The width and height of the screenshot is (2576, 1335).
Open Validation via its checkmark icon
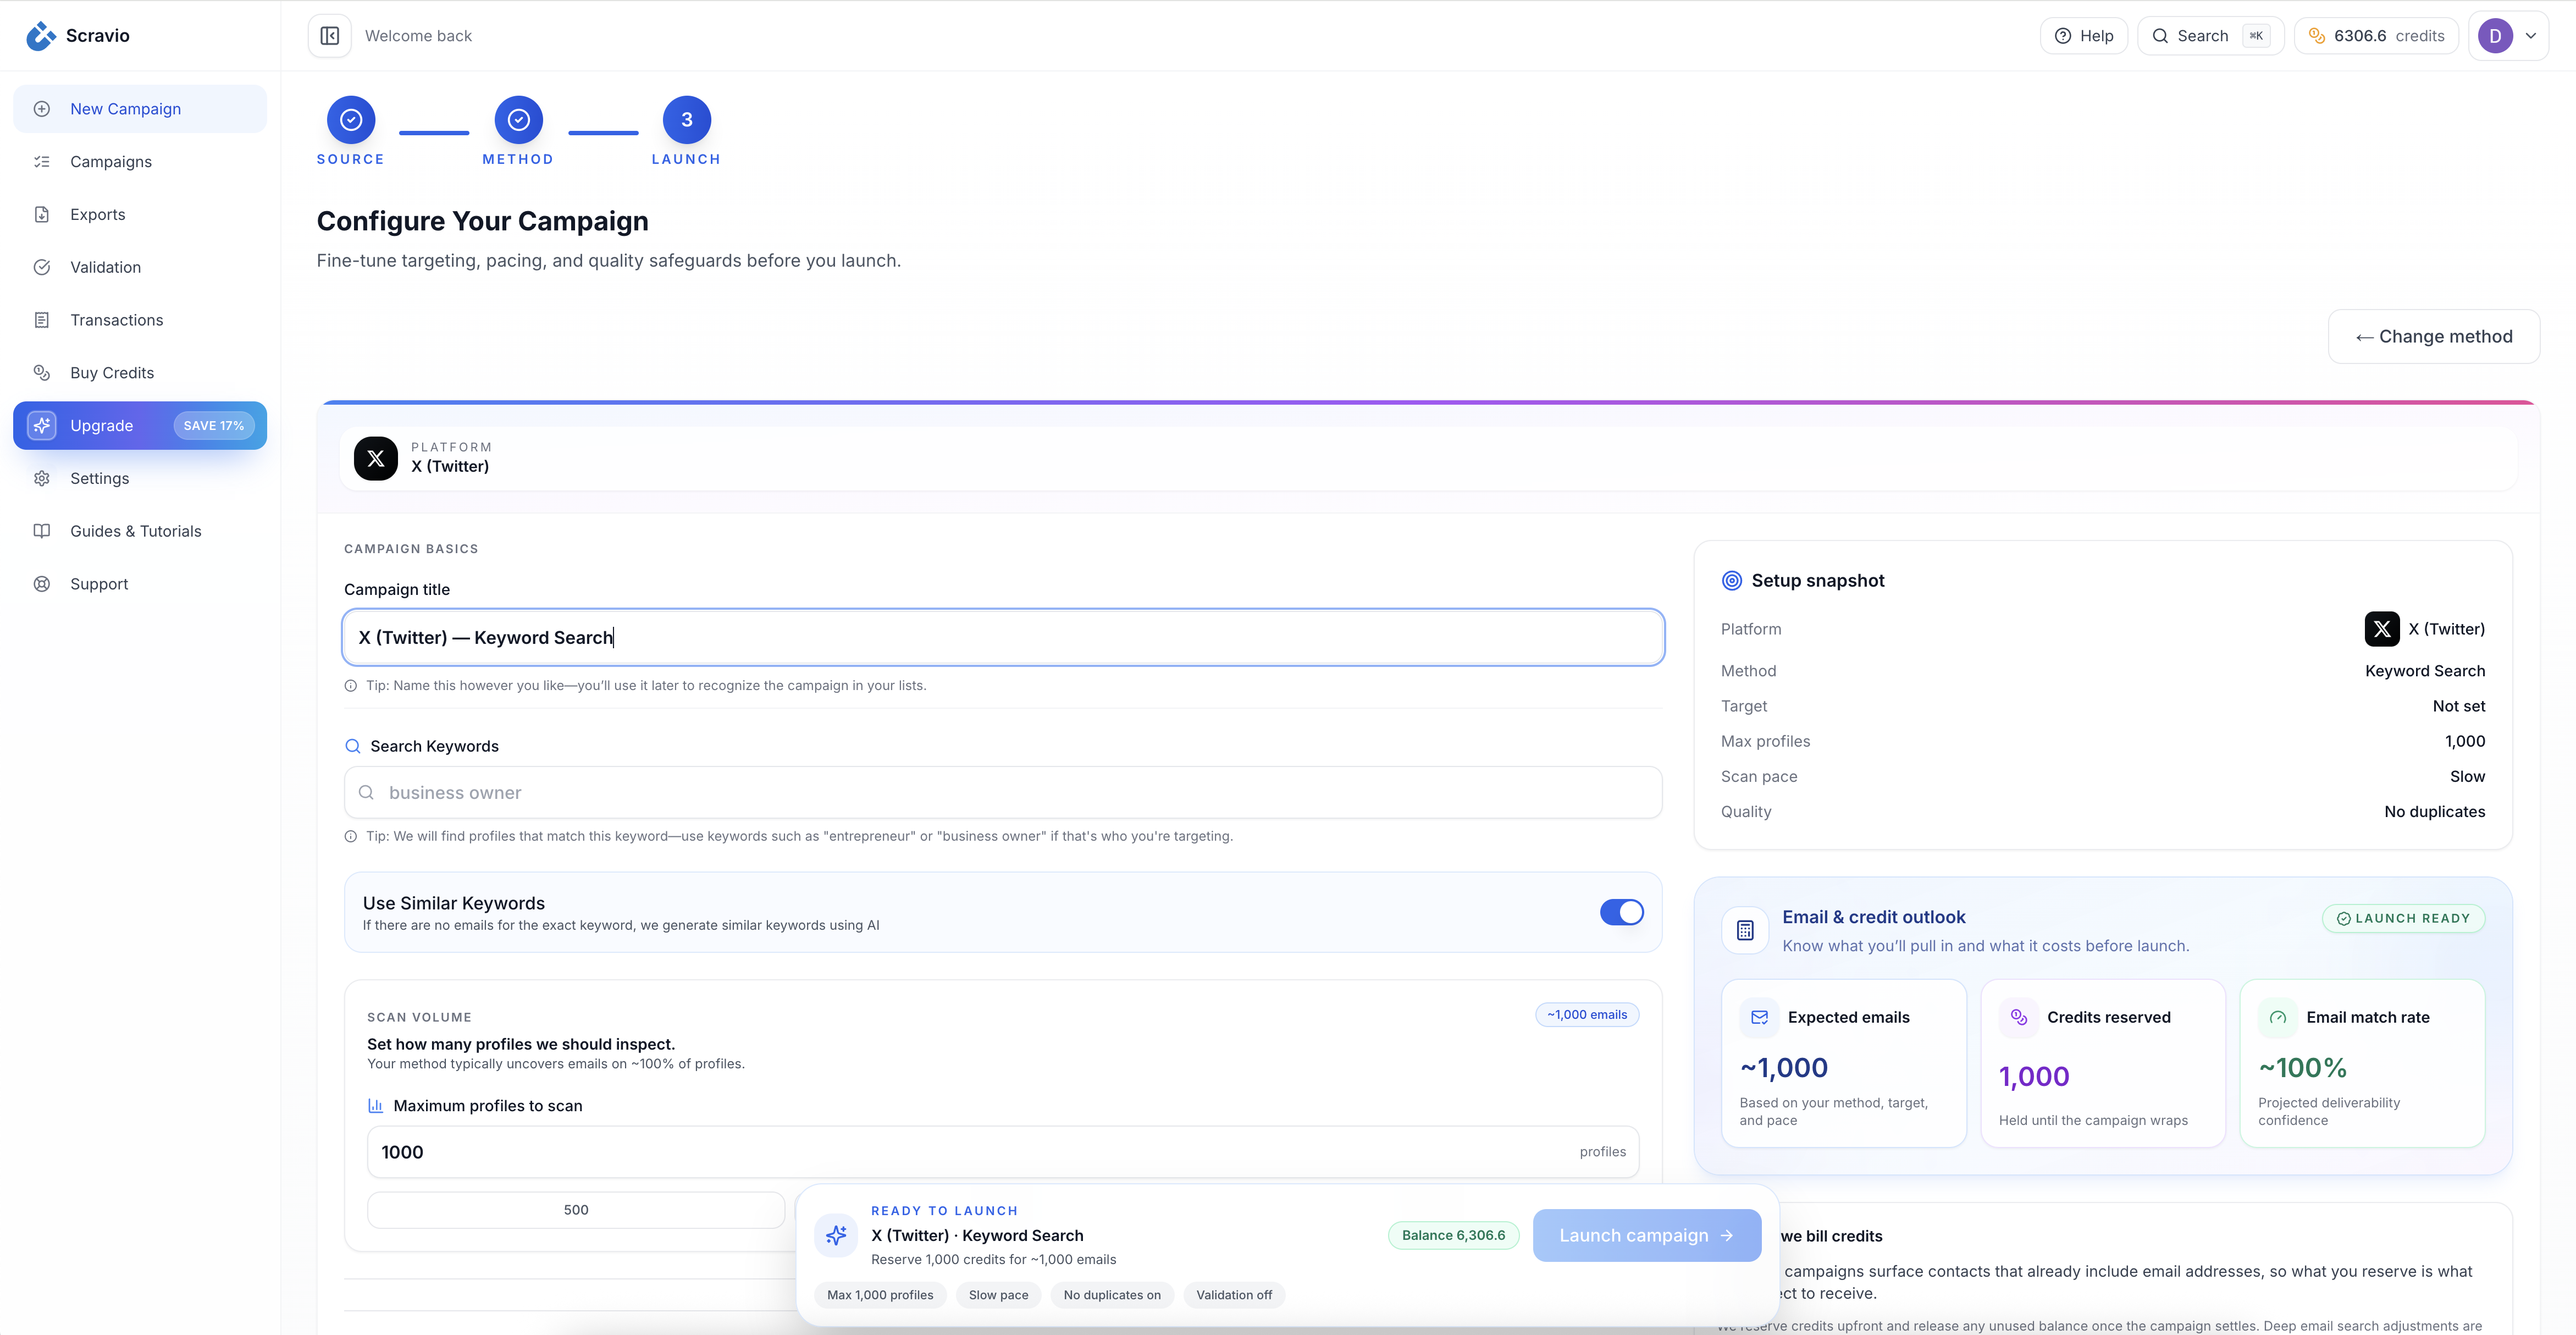point(42,267)
